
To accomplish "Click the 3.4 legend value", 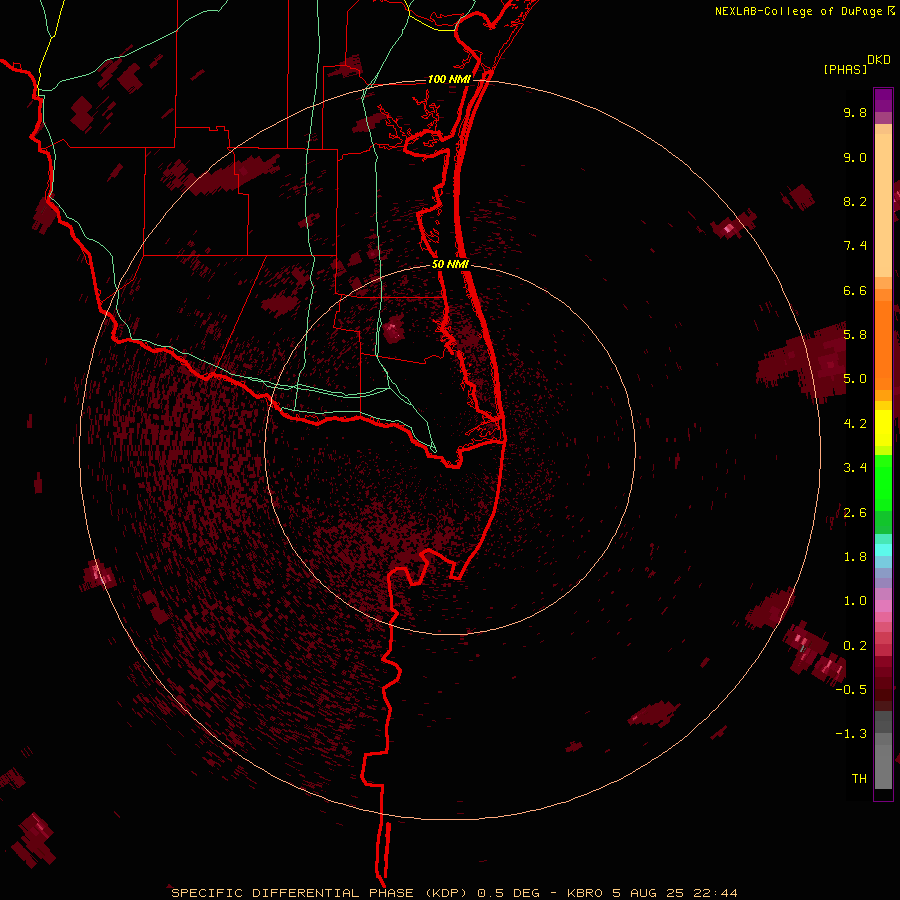I will click(x=855, y=468).
